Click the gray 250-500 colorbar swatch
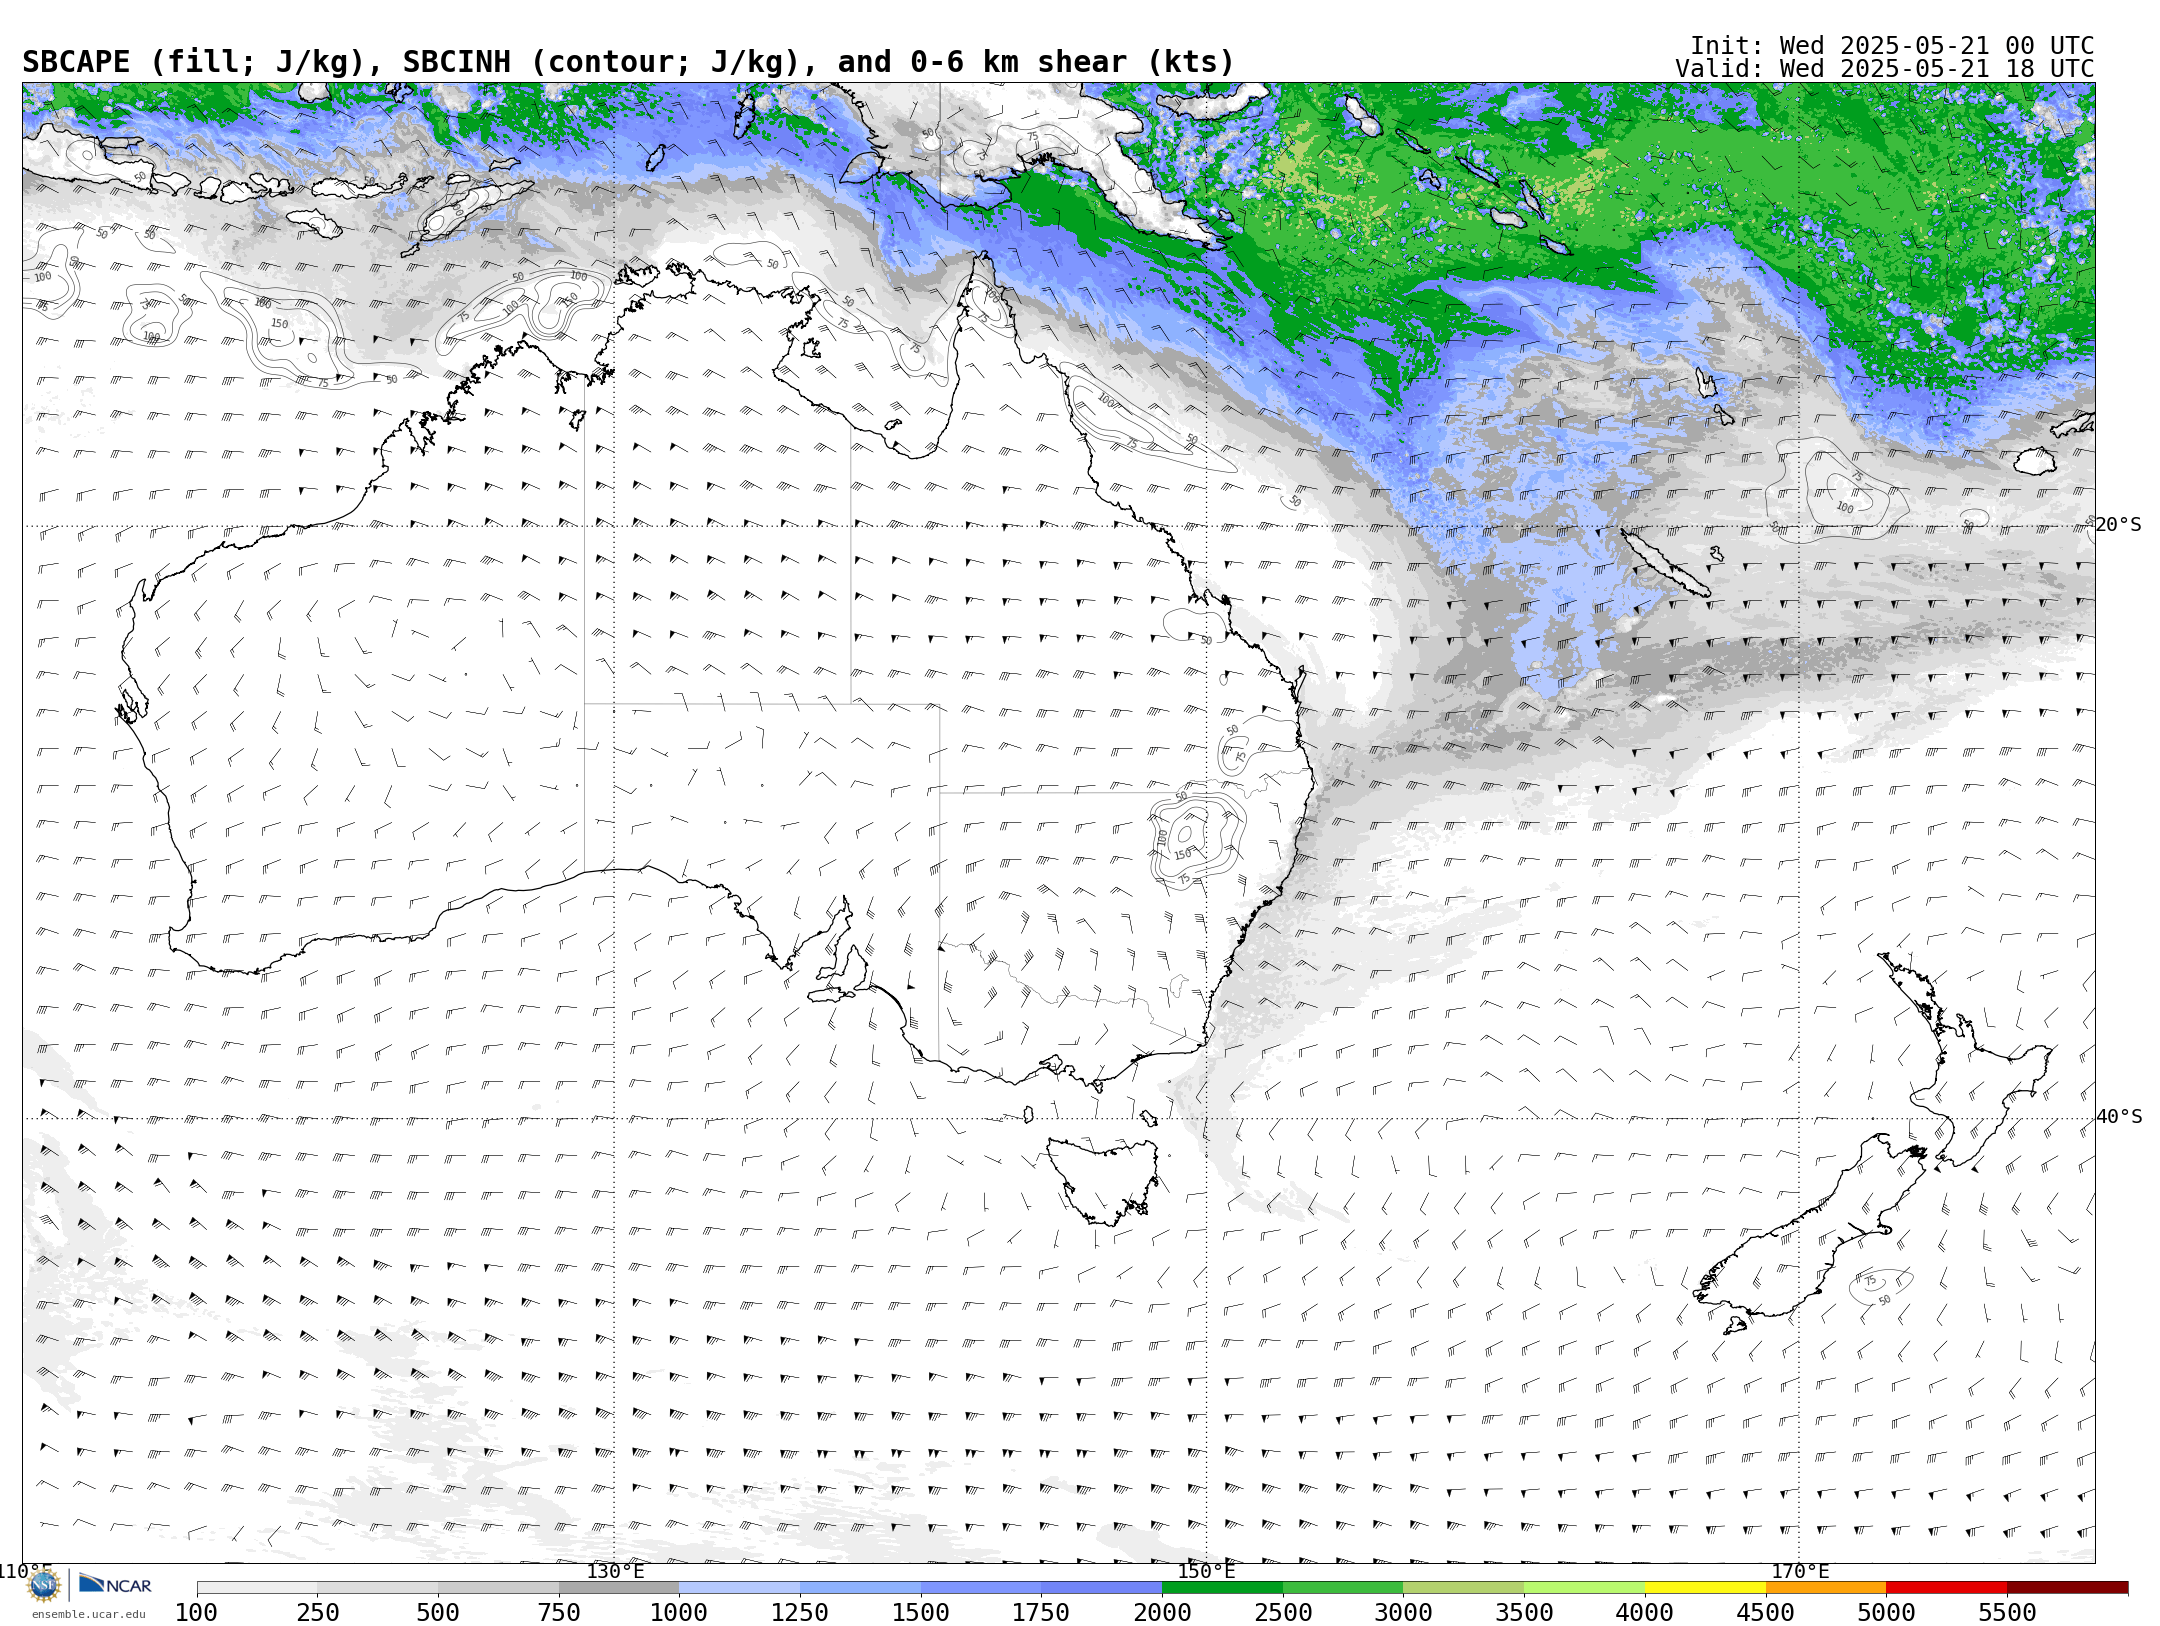This screenshot has width=2160, height=1626. point(378,1588)
